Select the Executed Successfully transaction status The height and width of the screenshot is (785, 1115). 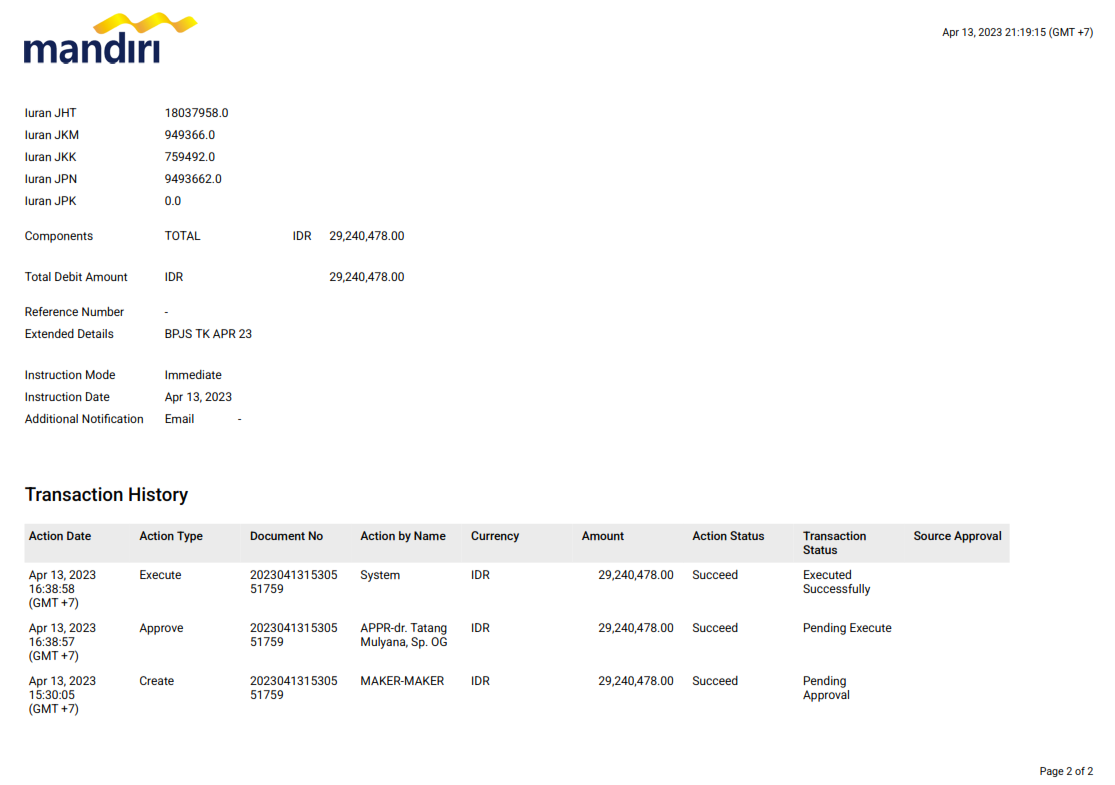[836, 582]
